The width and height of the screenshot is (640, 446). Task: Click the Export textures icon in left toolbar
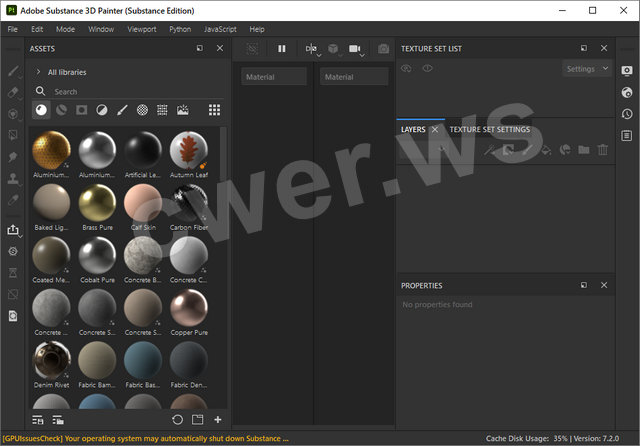click(x=13, y=229)
